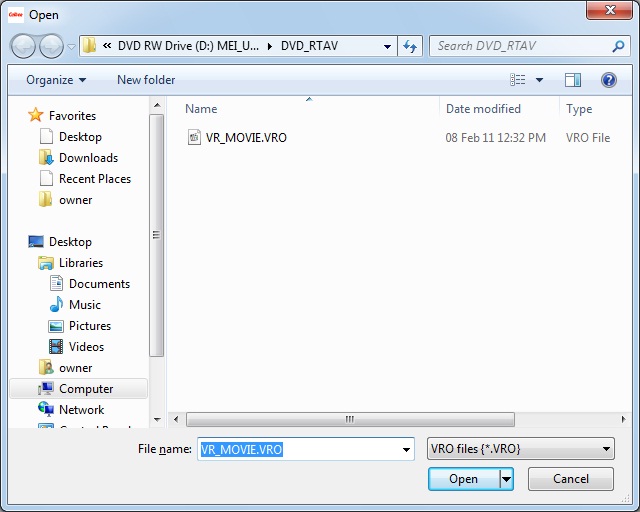Click the Open button
Screen dimensions: 640x512
(464, 479)
